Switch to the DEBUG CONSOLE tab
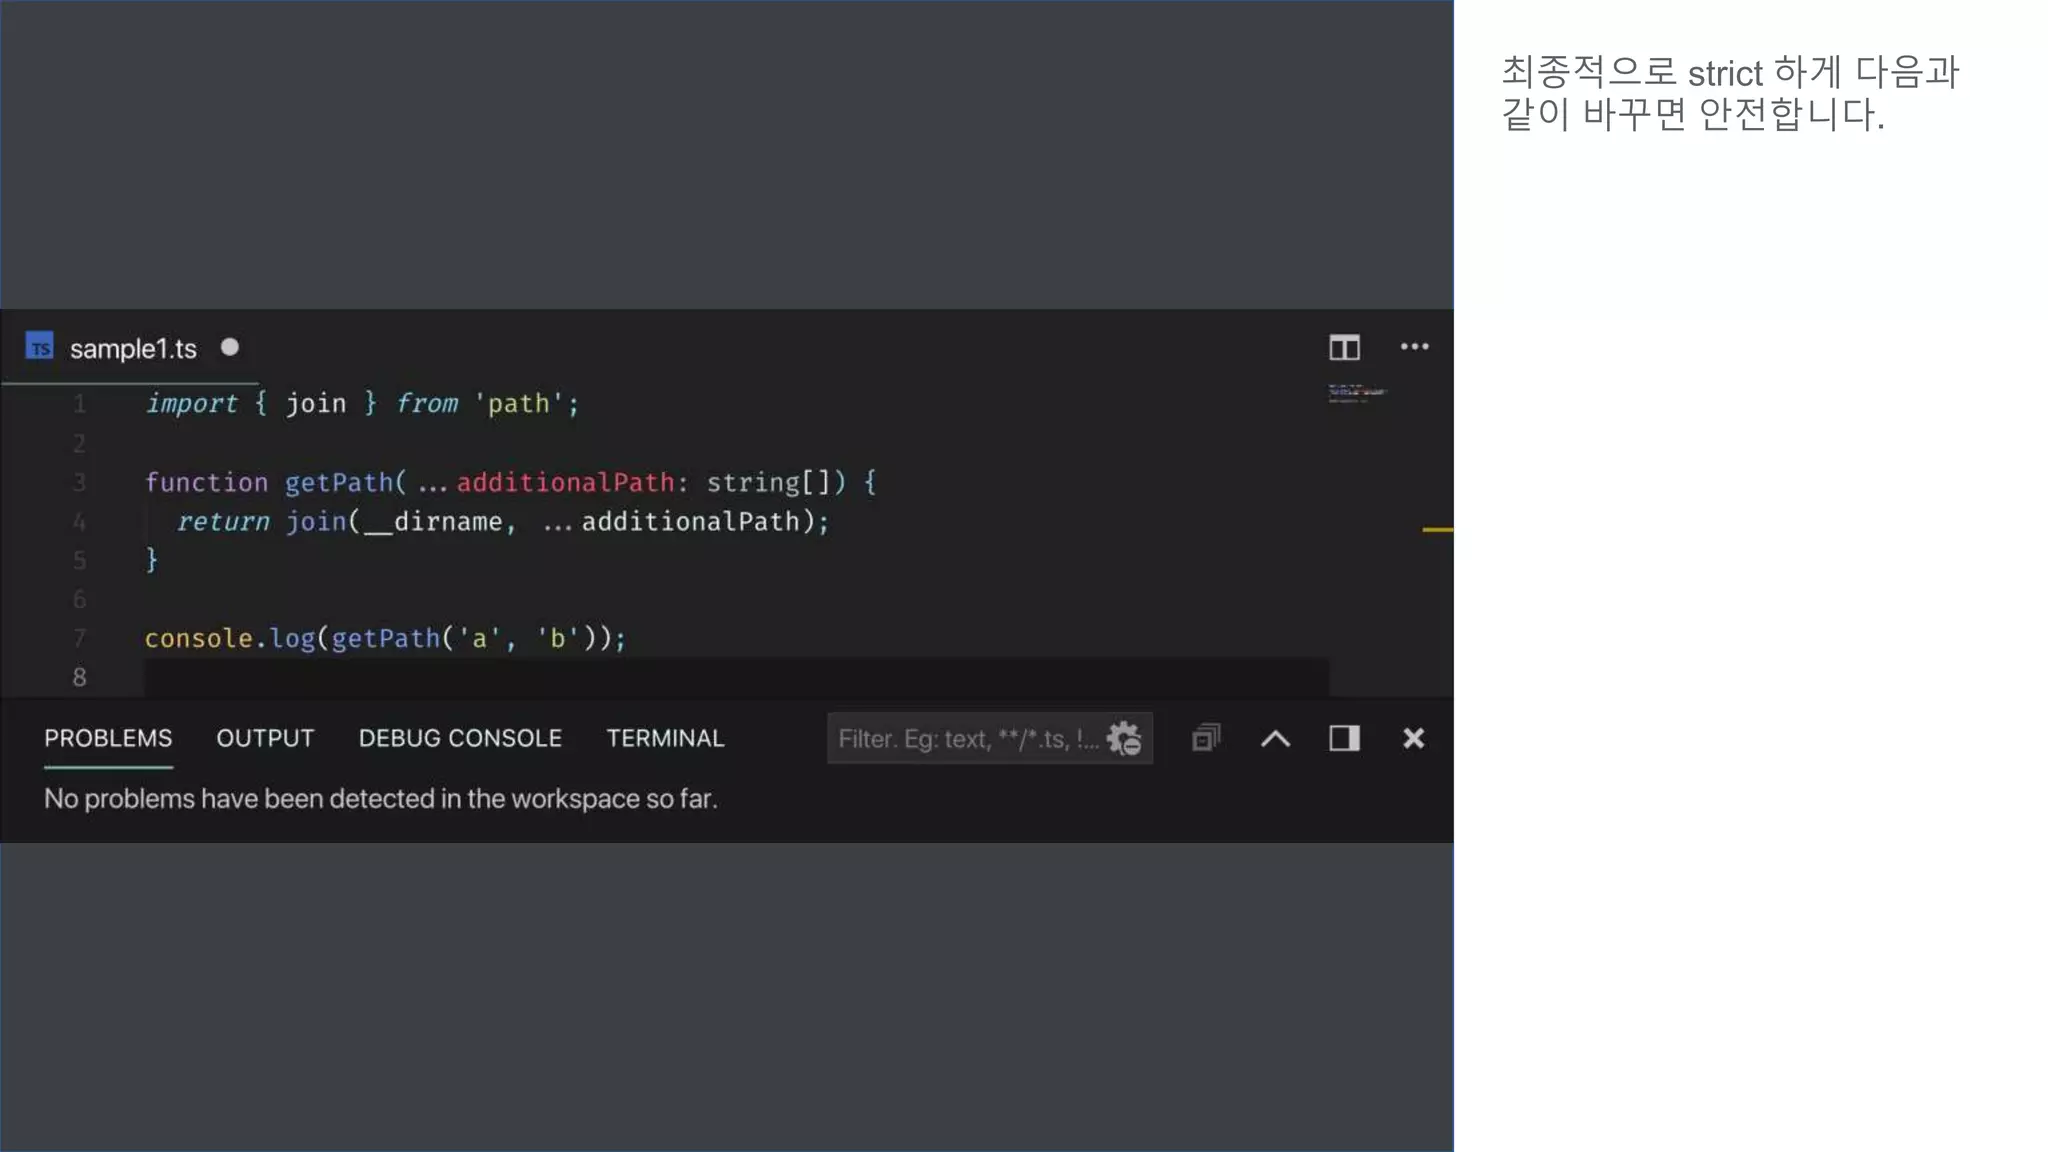Viewport: 2048px width, 1152px height. [460, 738]
